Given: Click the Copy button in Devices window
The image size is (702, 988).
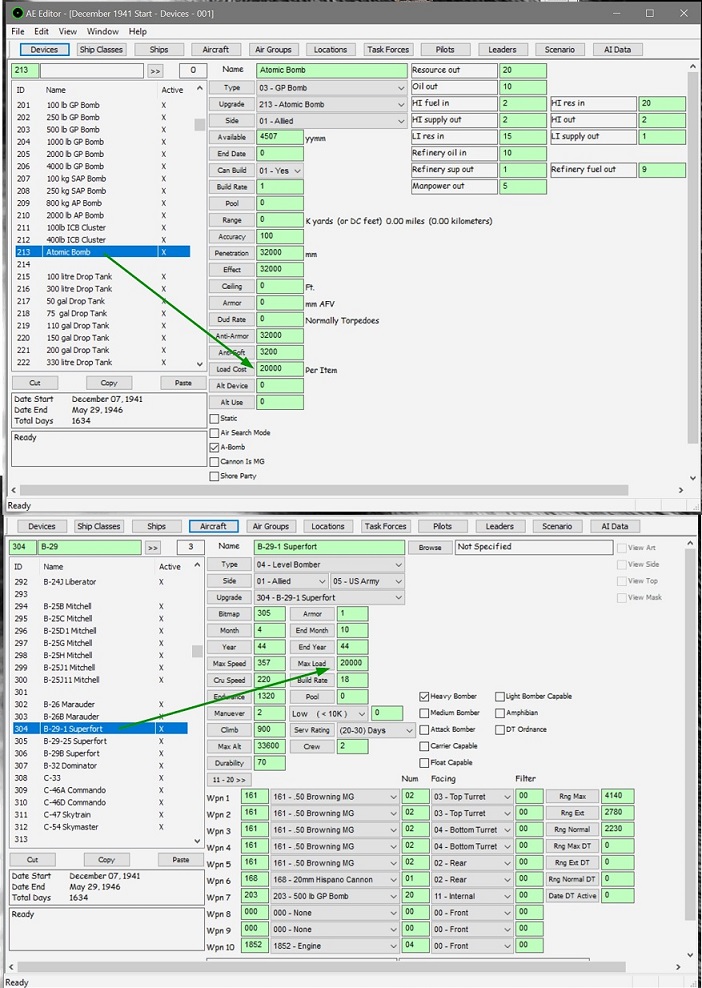Looking at the screenshot, I should point(109,382).
